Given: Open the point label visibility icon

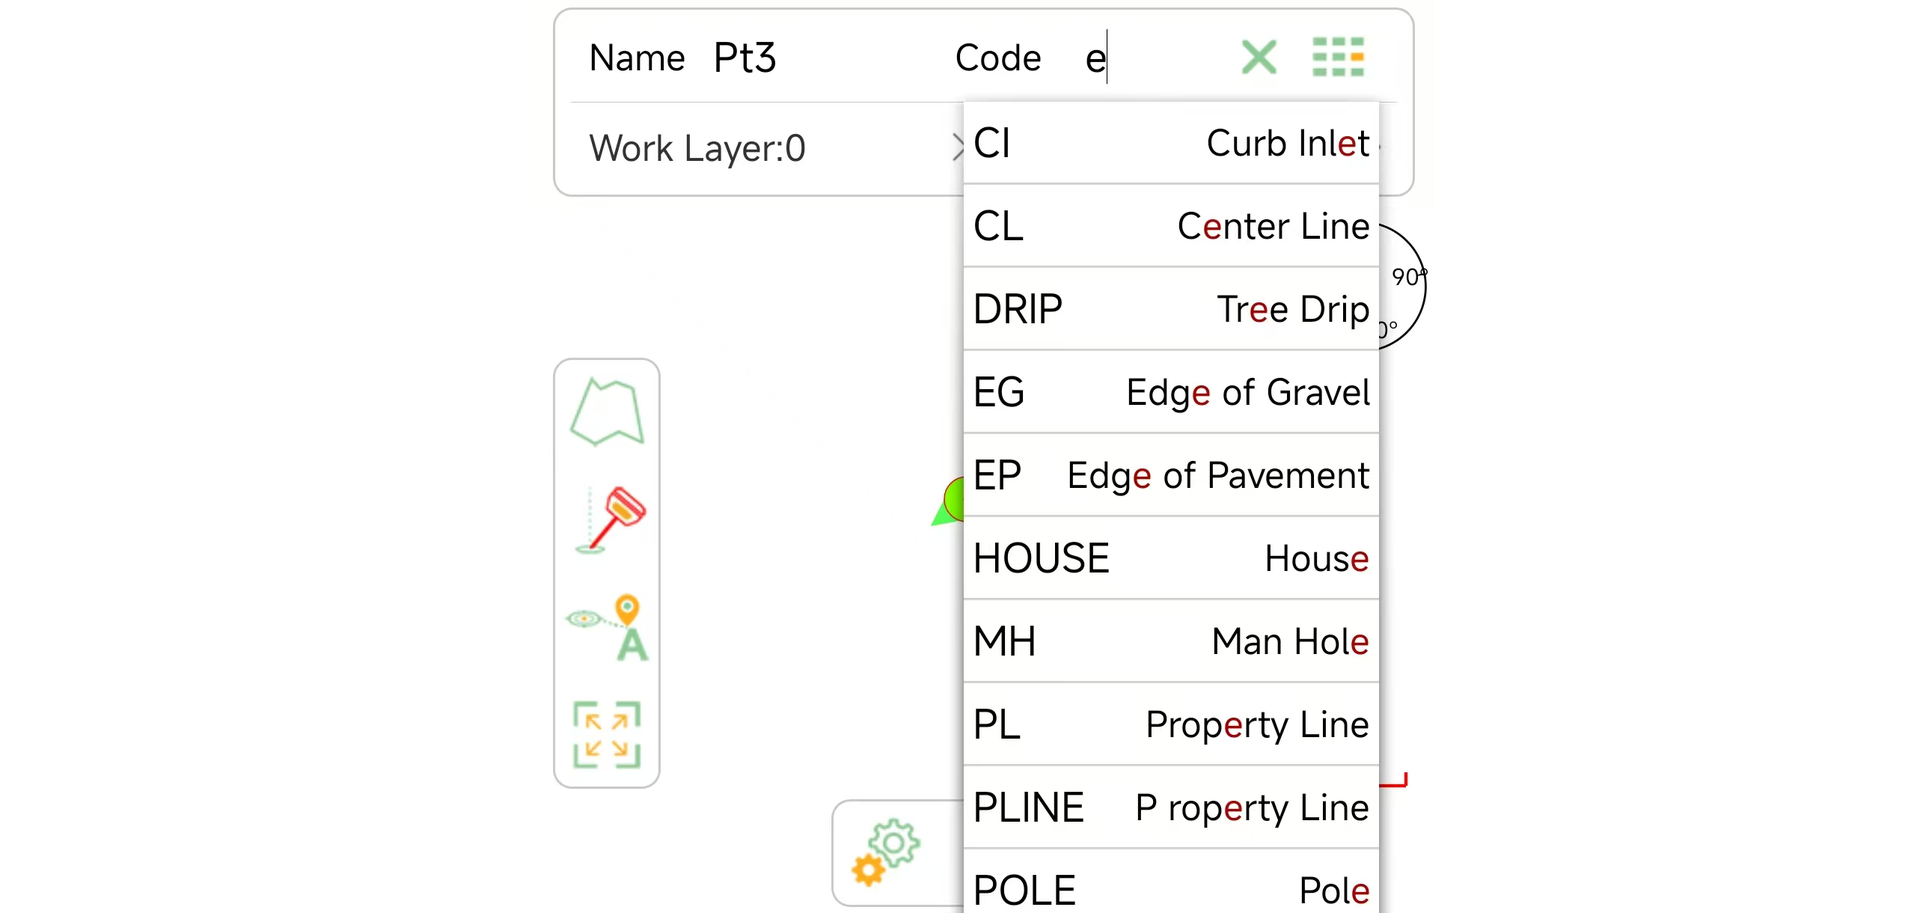Looking at the screenshot, I should pyautogui.click(x=608, y=627).
